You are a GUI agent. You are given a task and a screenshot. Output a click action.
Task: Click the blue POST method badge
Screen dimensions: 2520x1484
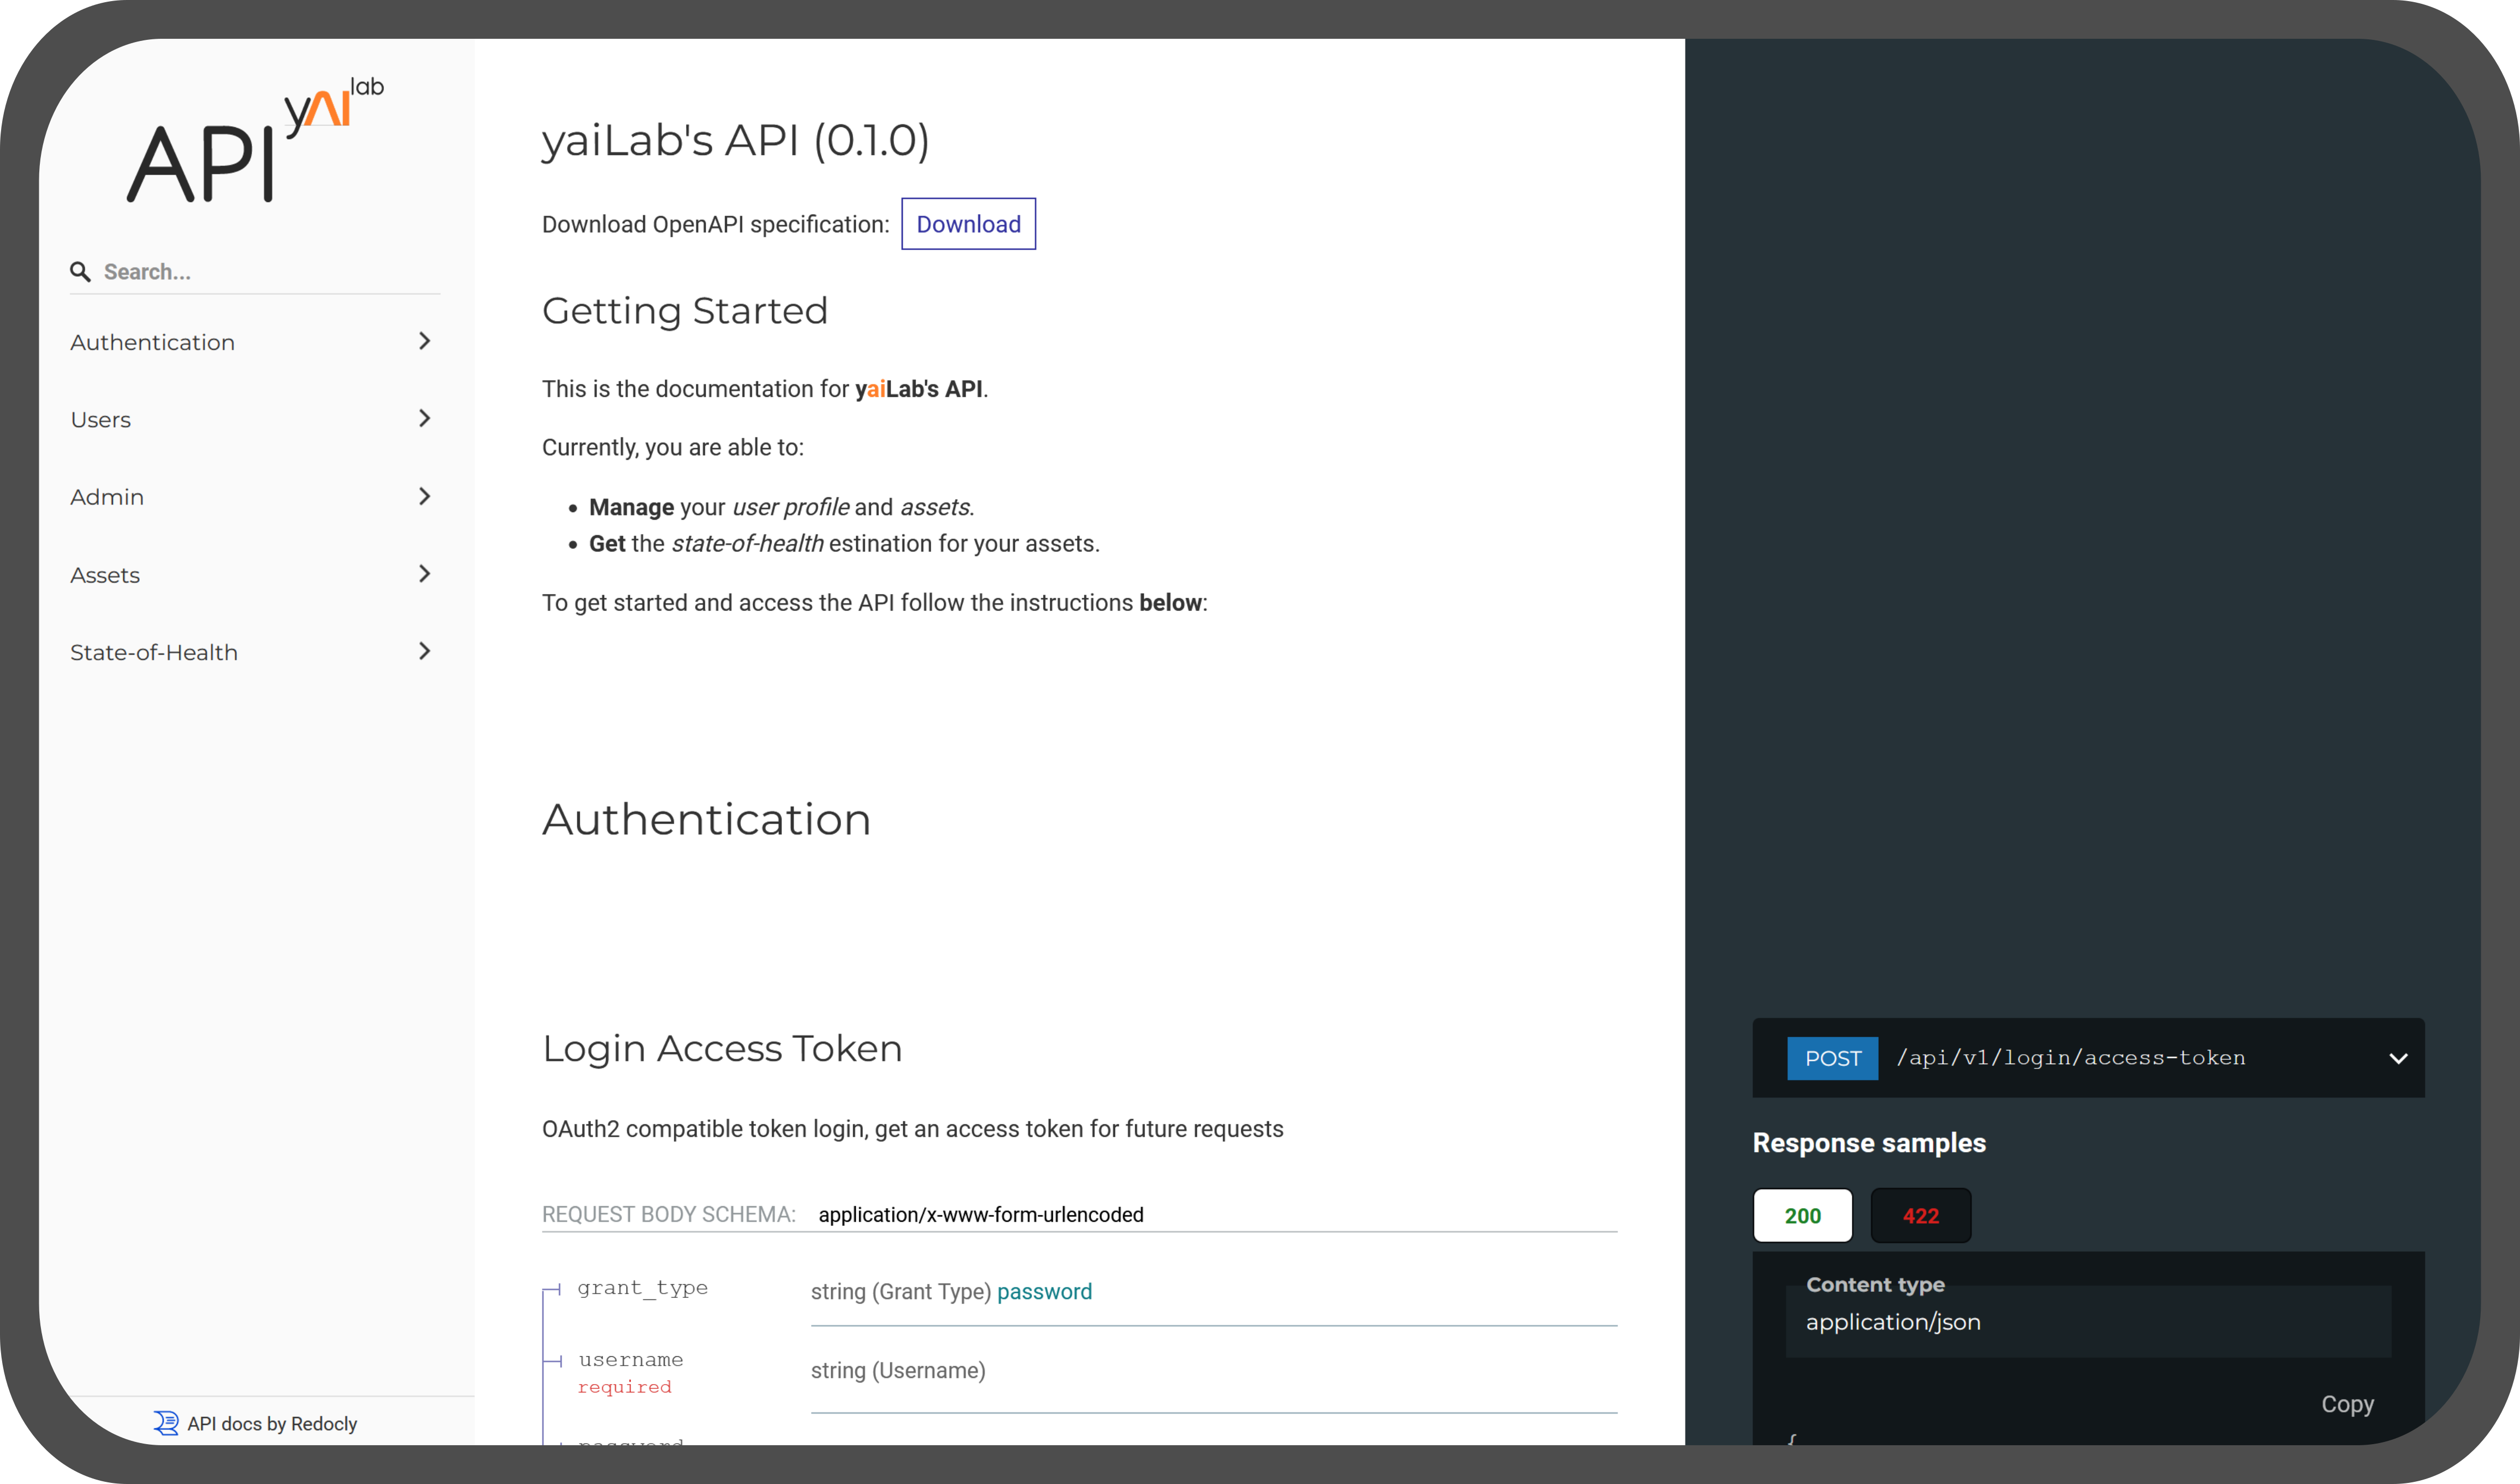1832,1058
